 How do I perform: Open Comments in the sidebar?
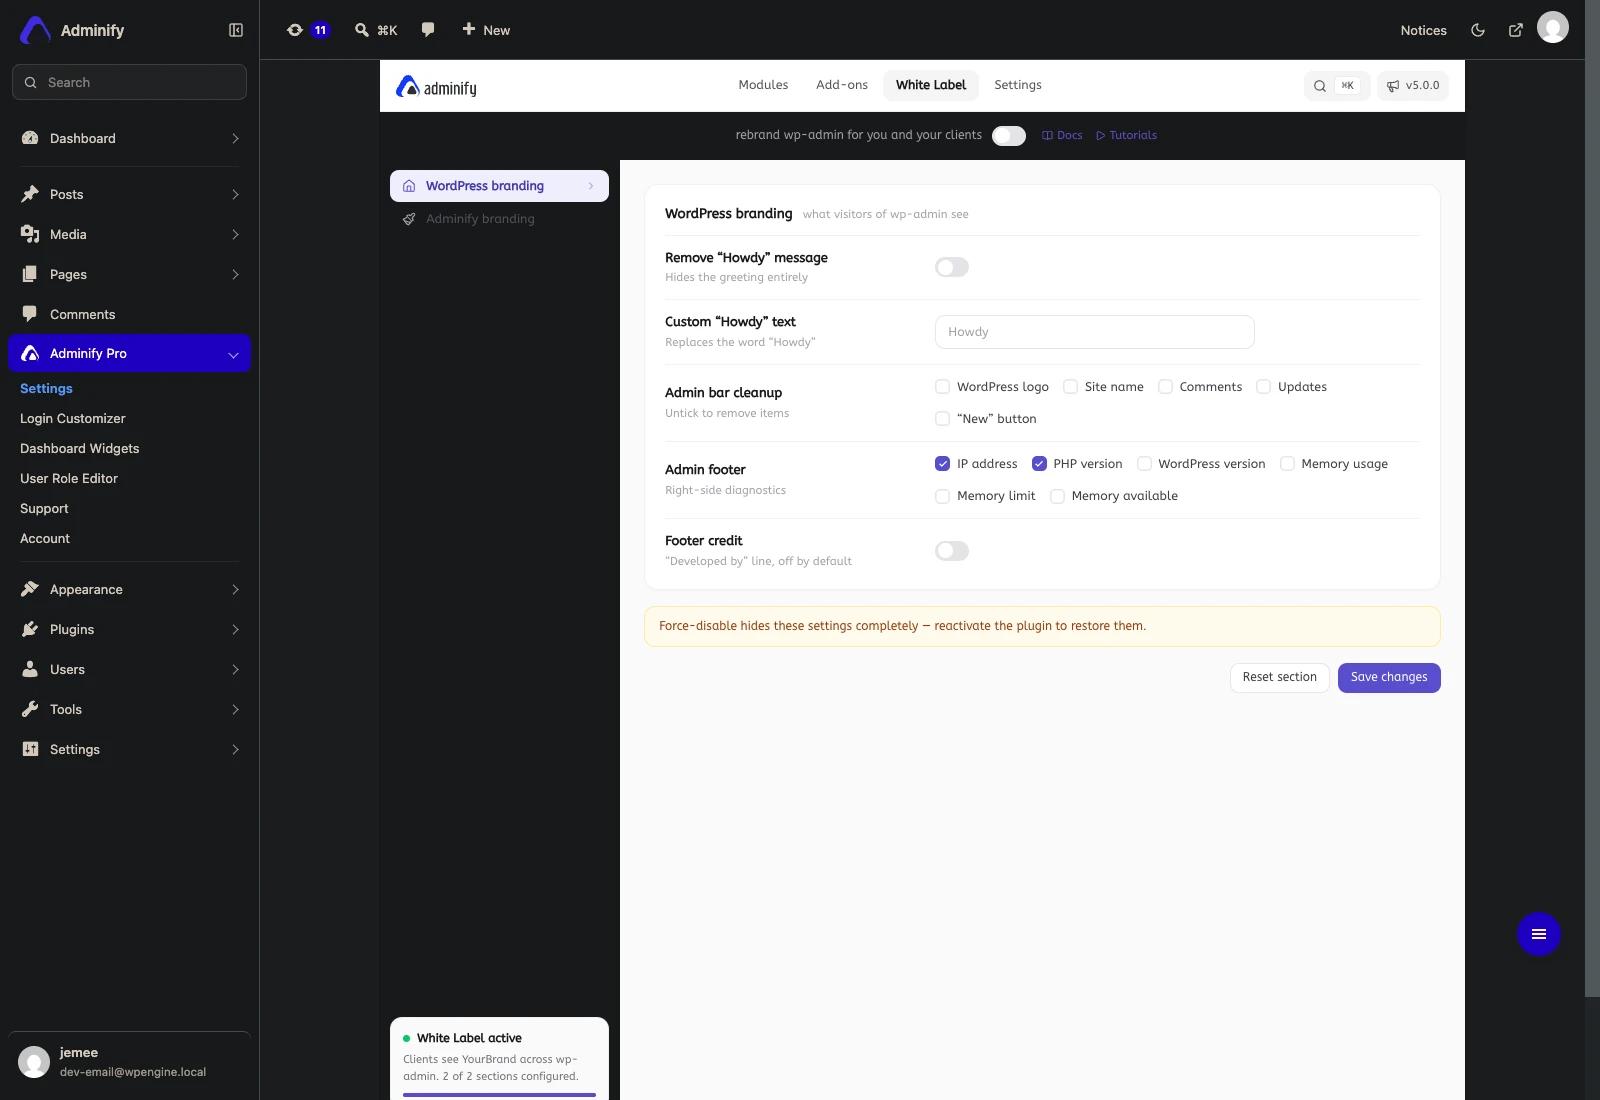point(129,314)
